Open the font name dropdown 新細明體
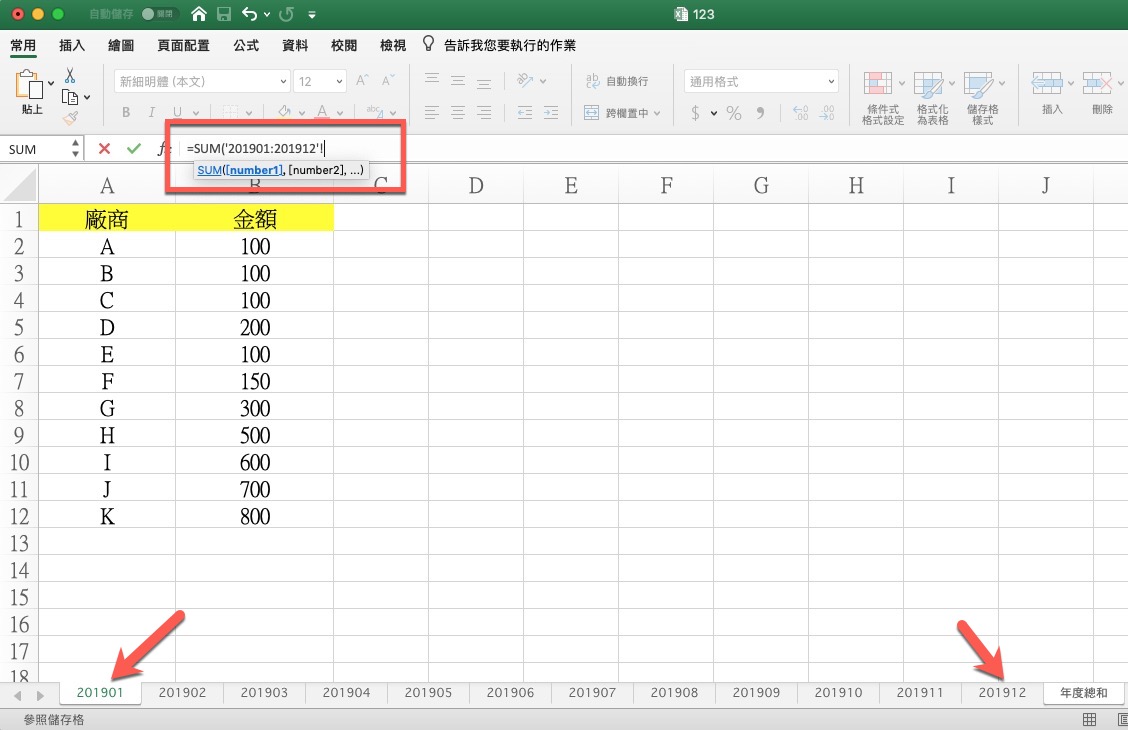Image resolution: width=1128 pixels, height=730 pixels. [202, 81]
